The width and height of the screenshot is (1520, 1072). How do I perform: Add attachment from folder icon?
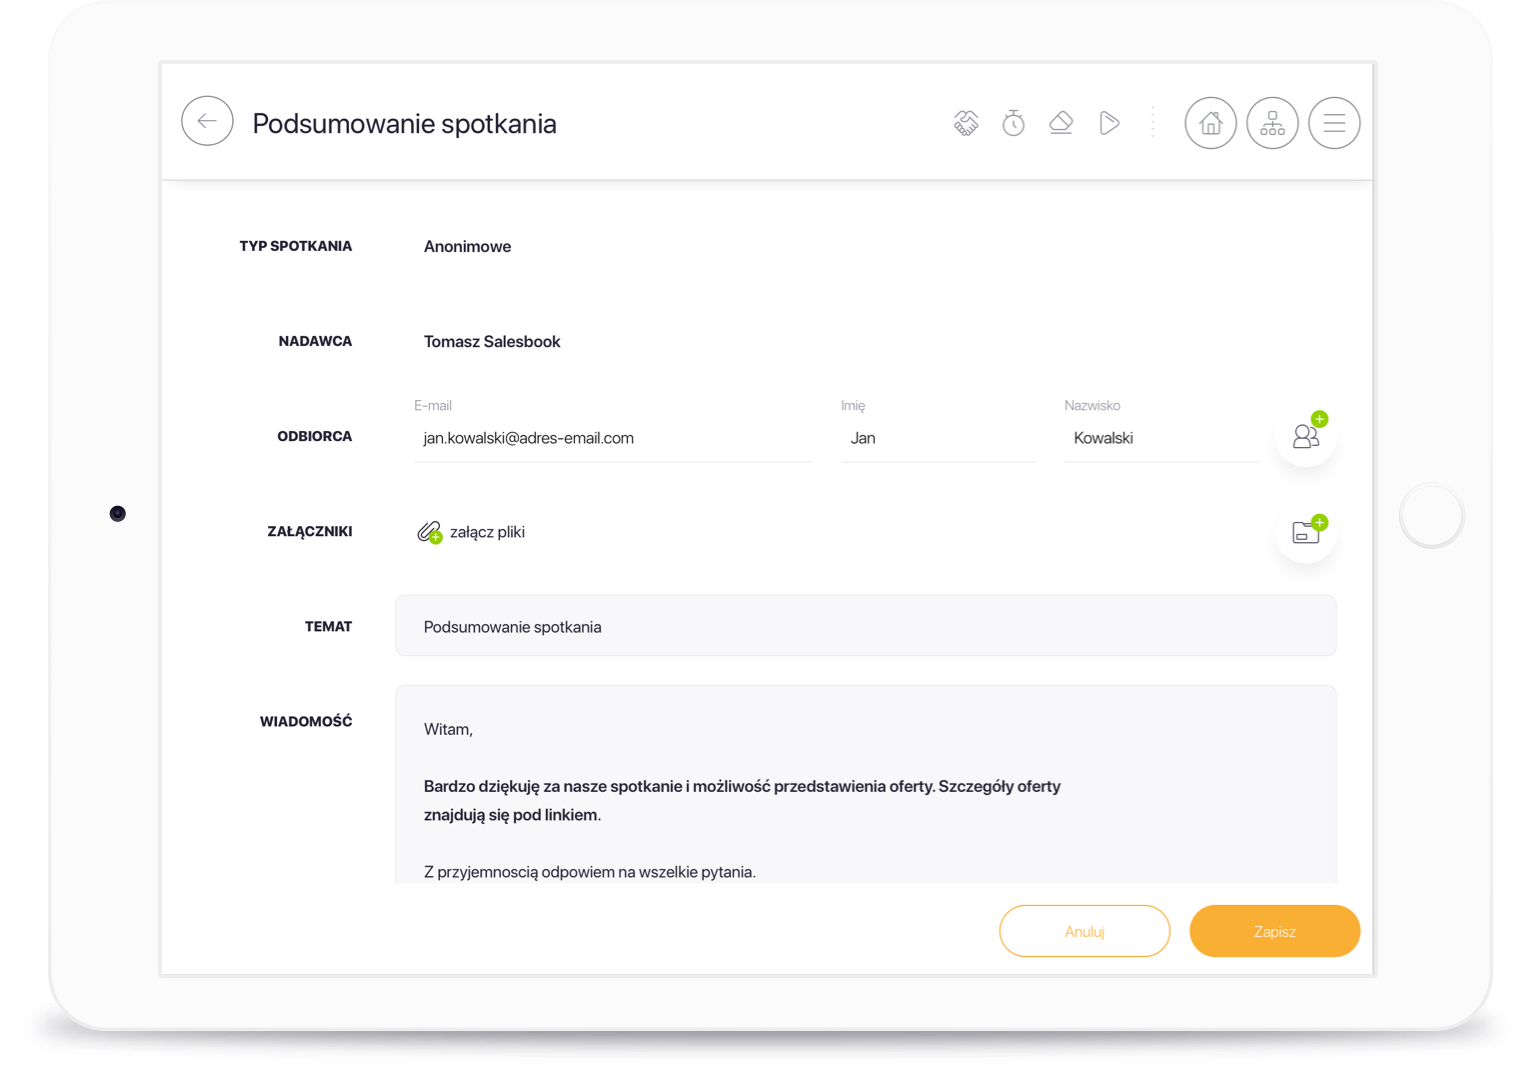(1306, 532)
